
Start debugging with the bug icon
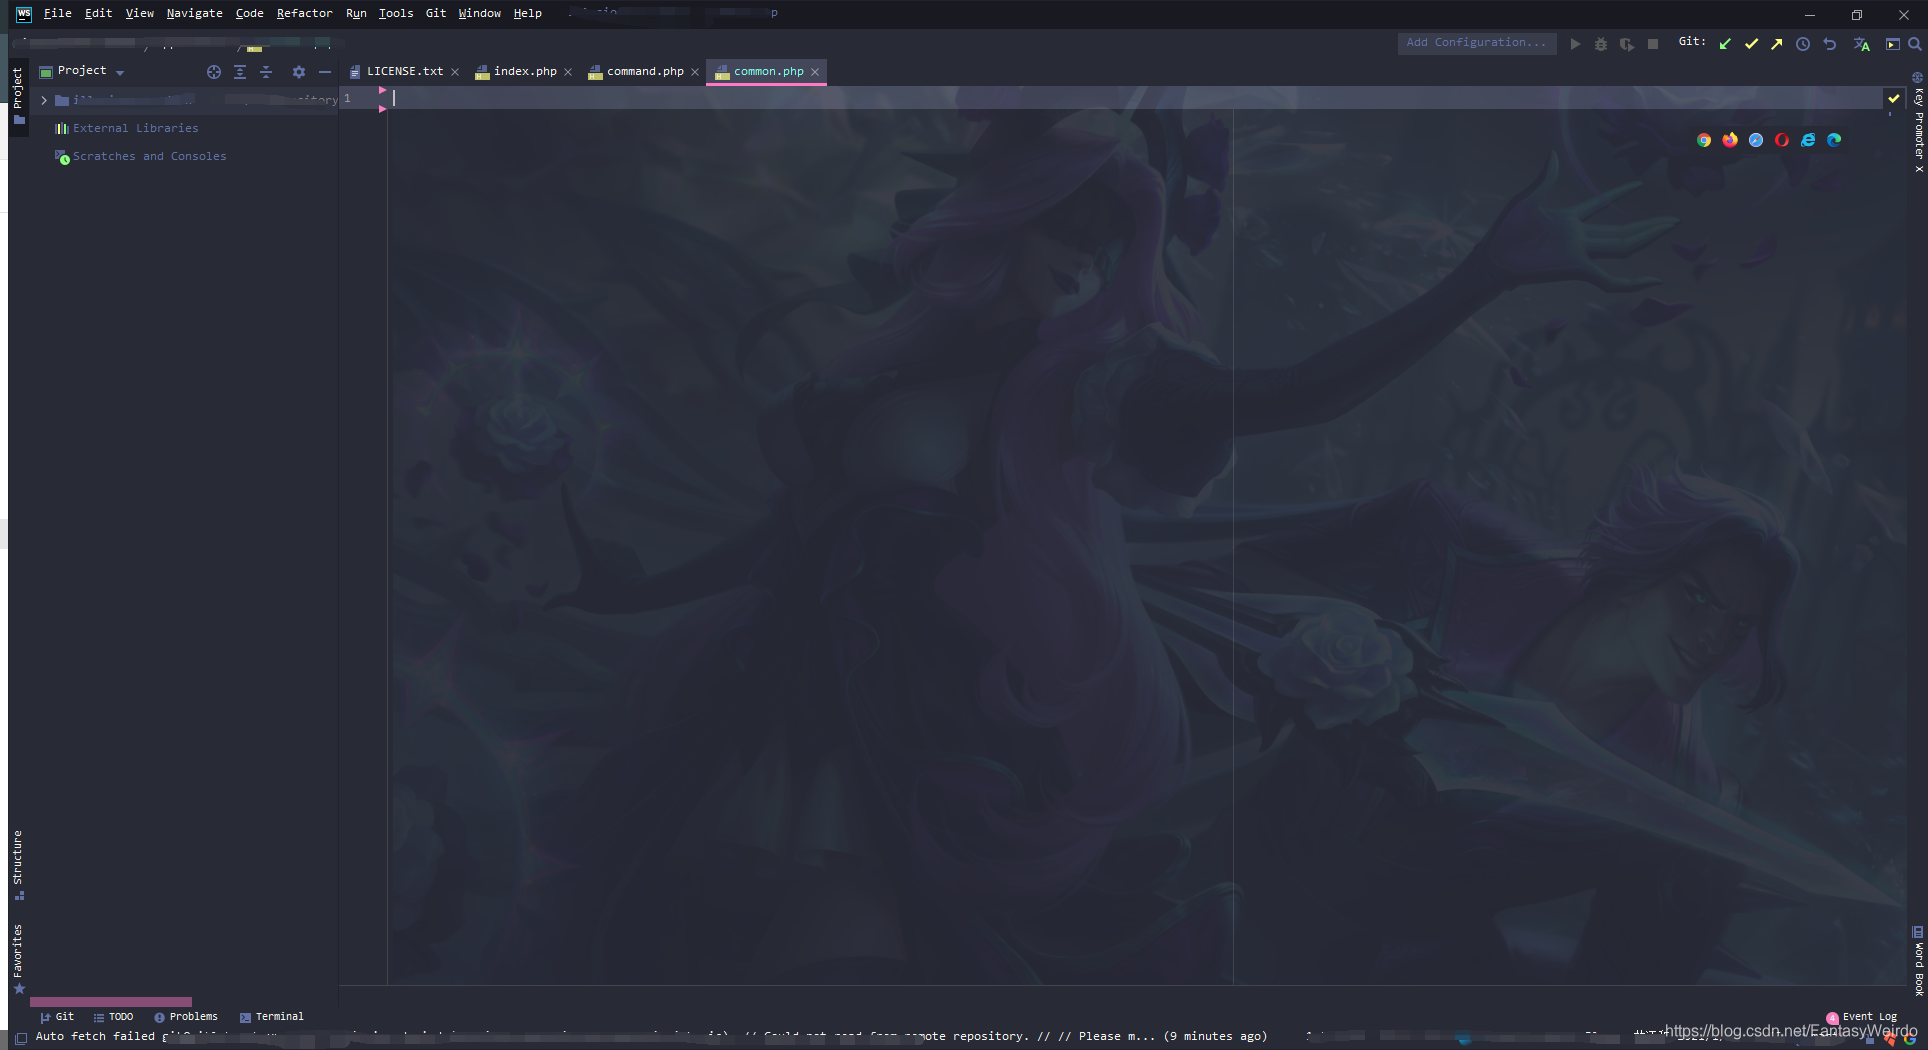[x=1601, y=44]
